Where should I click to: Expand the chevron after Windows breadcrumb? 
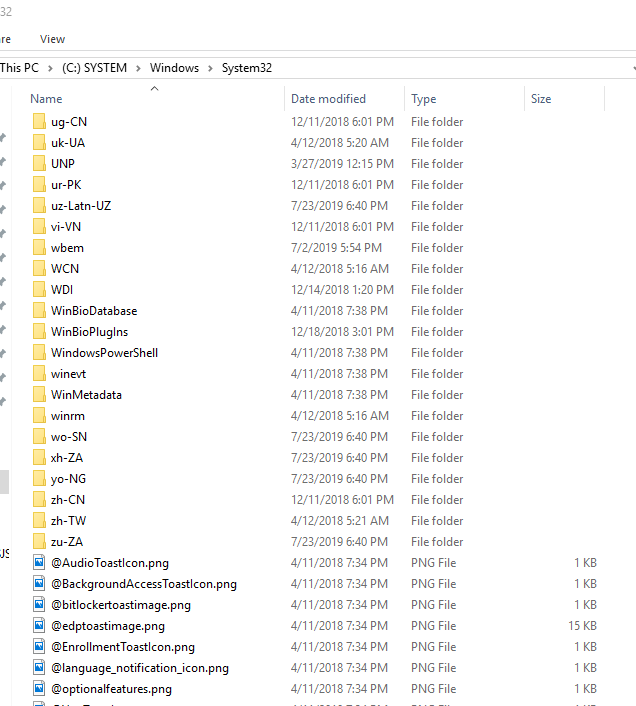point(210,68)
